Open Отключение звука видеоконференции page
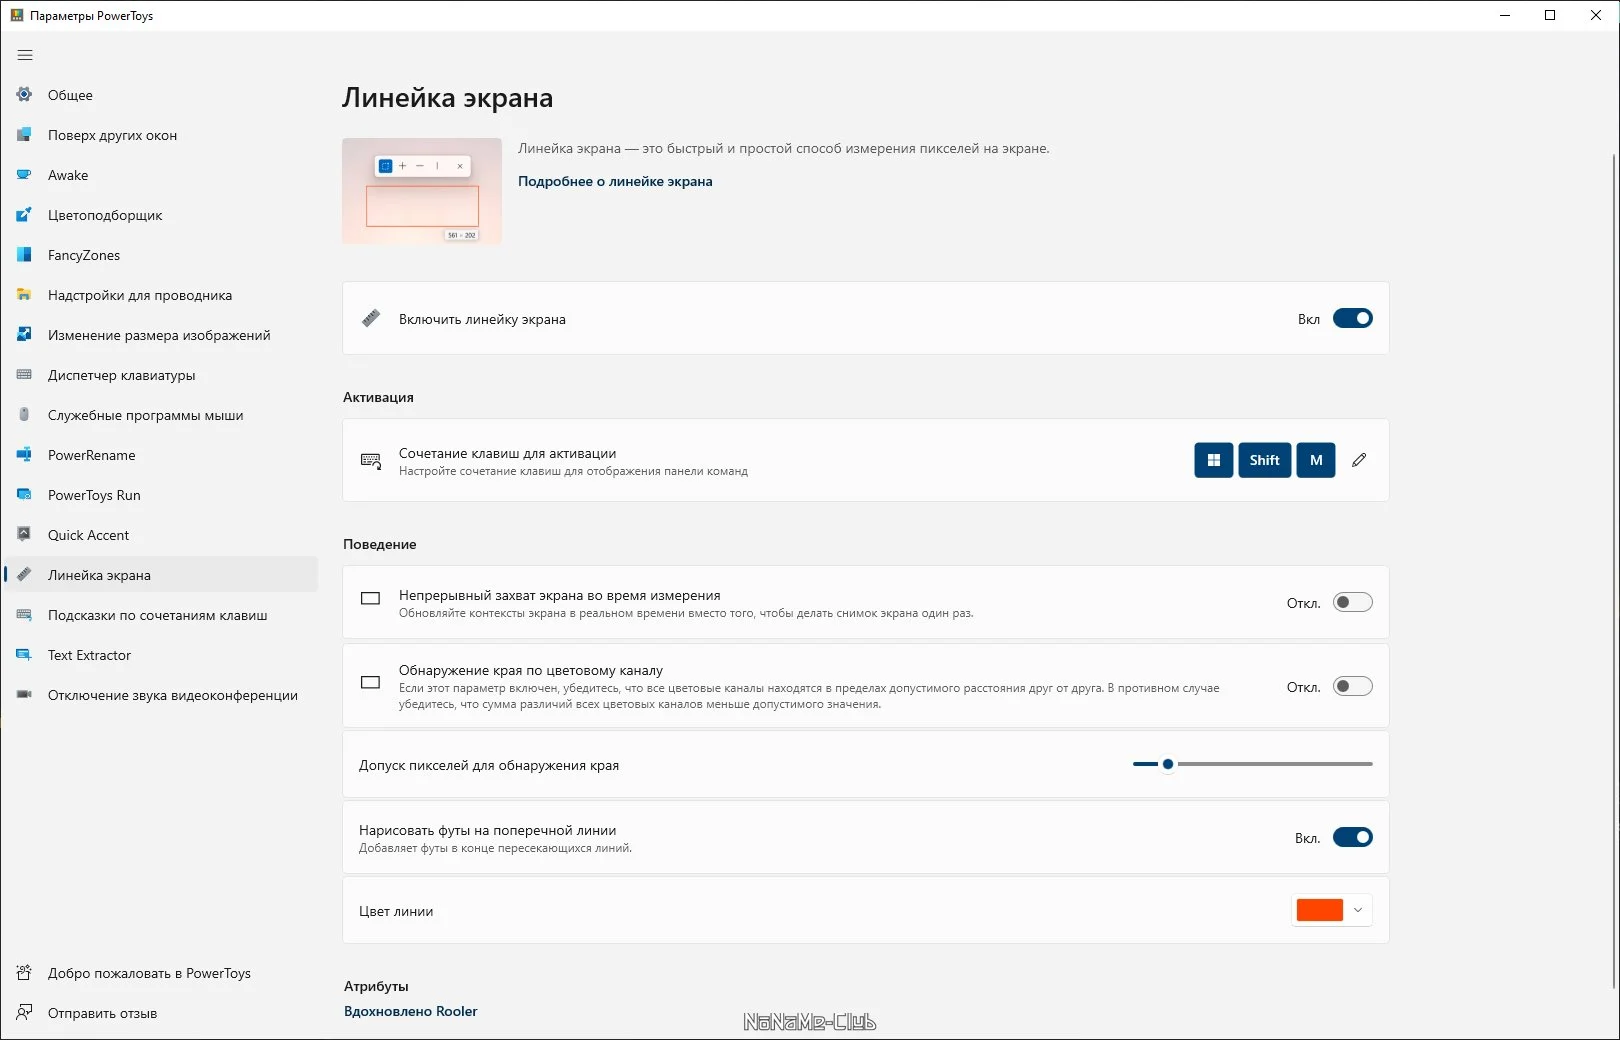The width and height of the screenshot is (1620, 1040). point(162,695)
